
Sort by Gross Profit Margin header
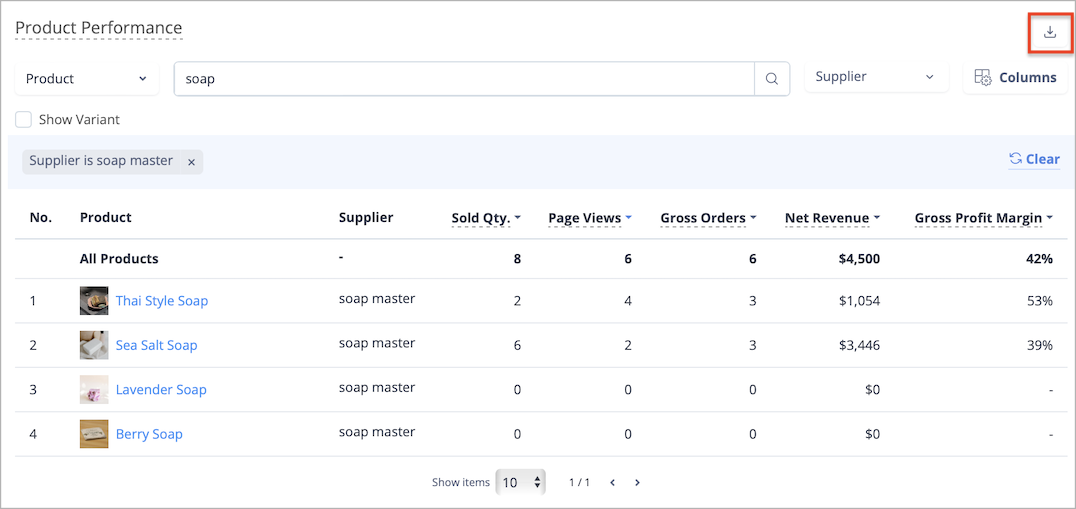pos(984,218)
